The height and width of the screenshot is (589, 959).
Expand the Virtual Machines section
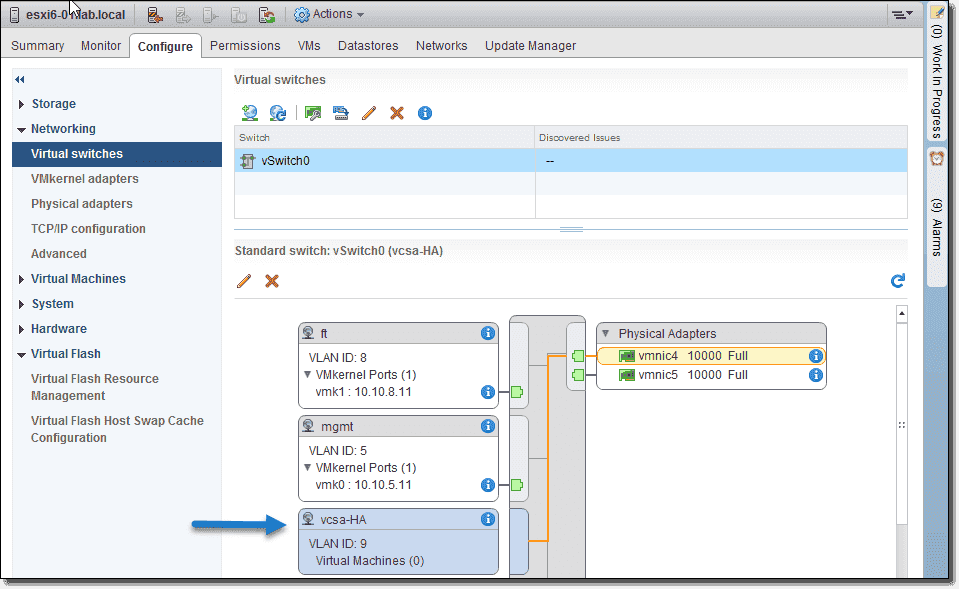tap(21, 280)
